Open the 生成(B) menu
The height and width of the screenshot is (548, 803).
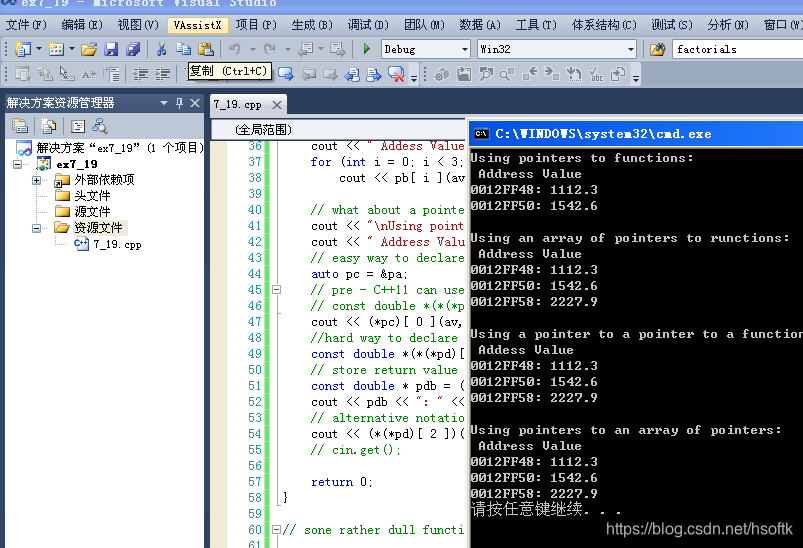tap(312, 25)
